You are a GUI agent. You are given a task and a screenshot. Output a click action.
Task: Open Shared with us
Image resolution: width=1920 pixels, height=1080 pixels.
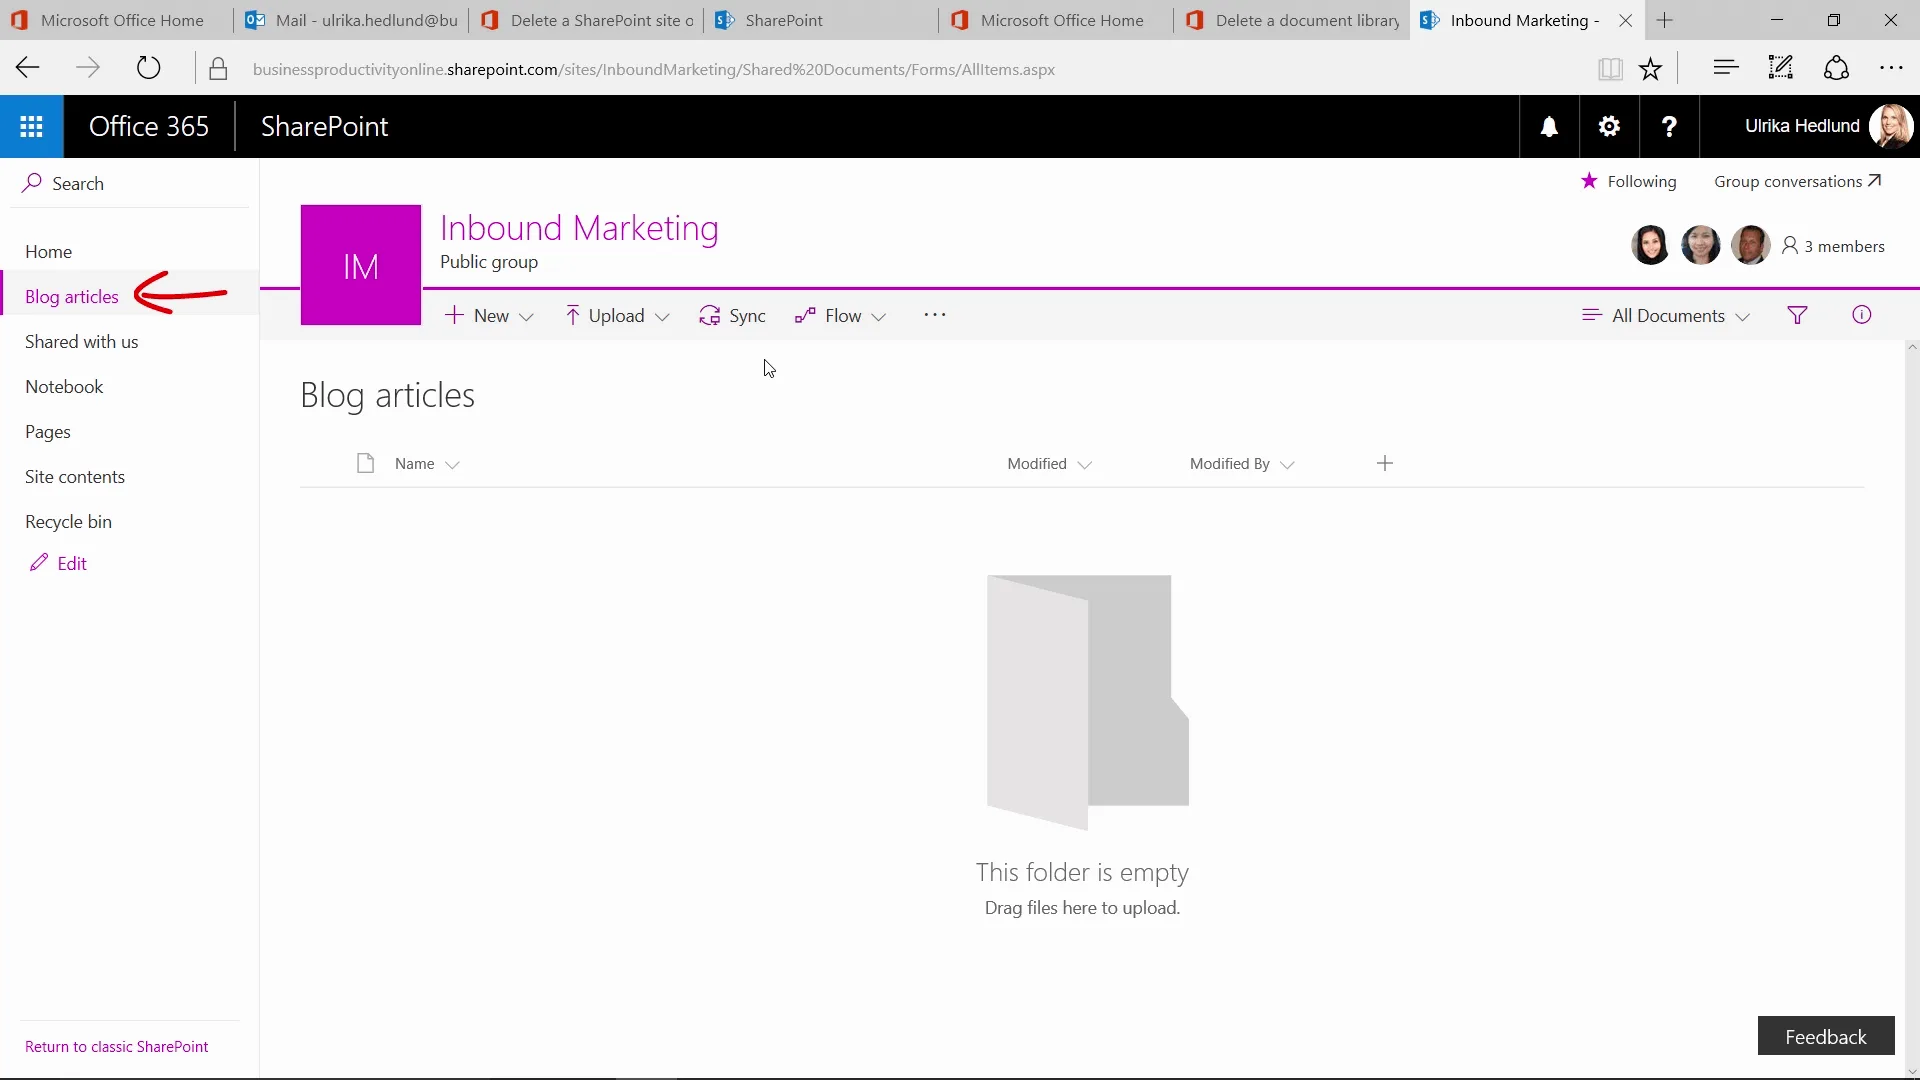click(82, 341)
